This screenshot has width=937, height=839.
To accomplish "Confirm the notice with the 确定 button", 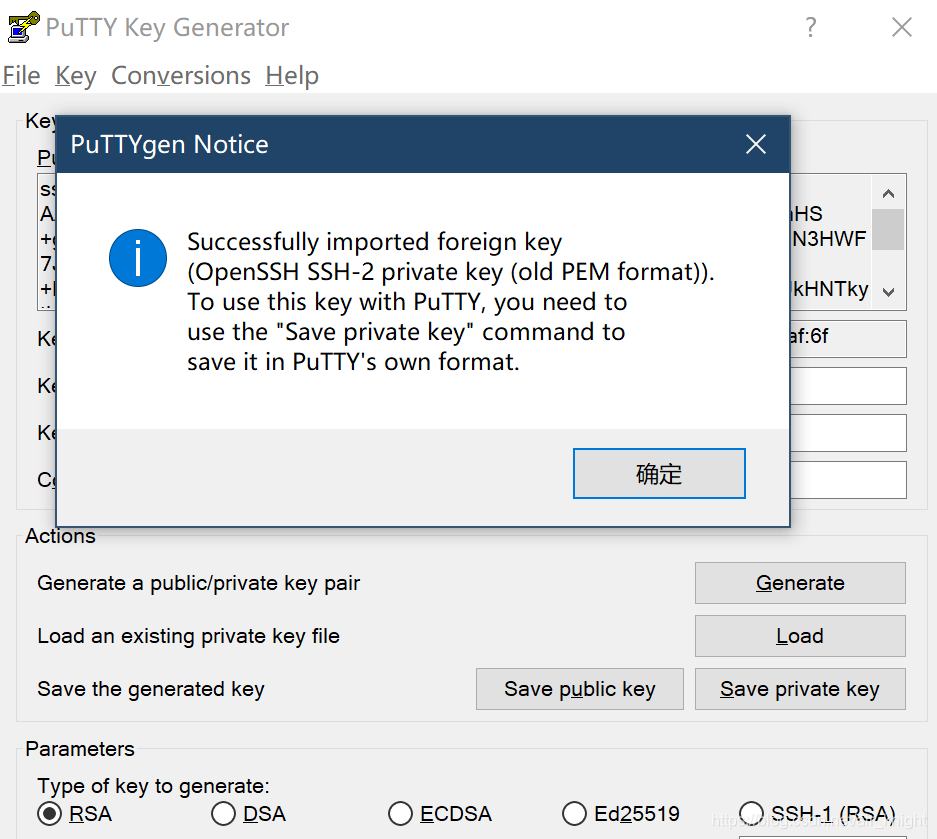I will [659, 473].
